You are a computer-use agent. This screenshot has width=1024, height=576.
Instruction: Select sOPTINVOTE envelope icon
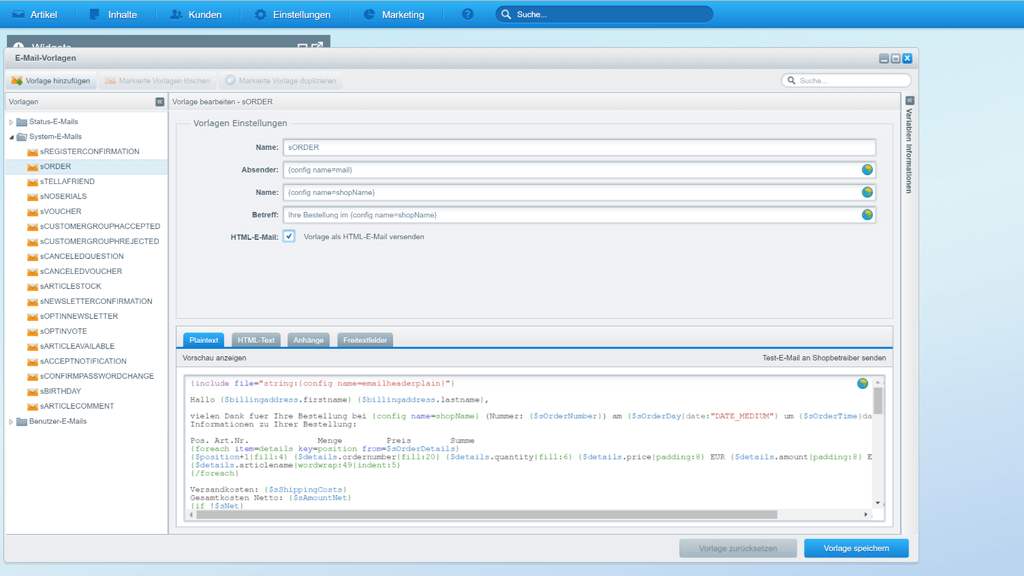click(x=32, y=332)
